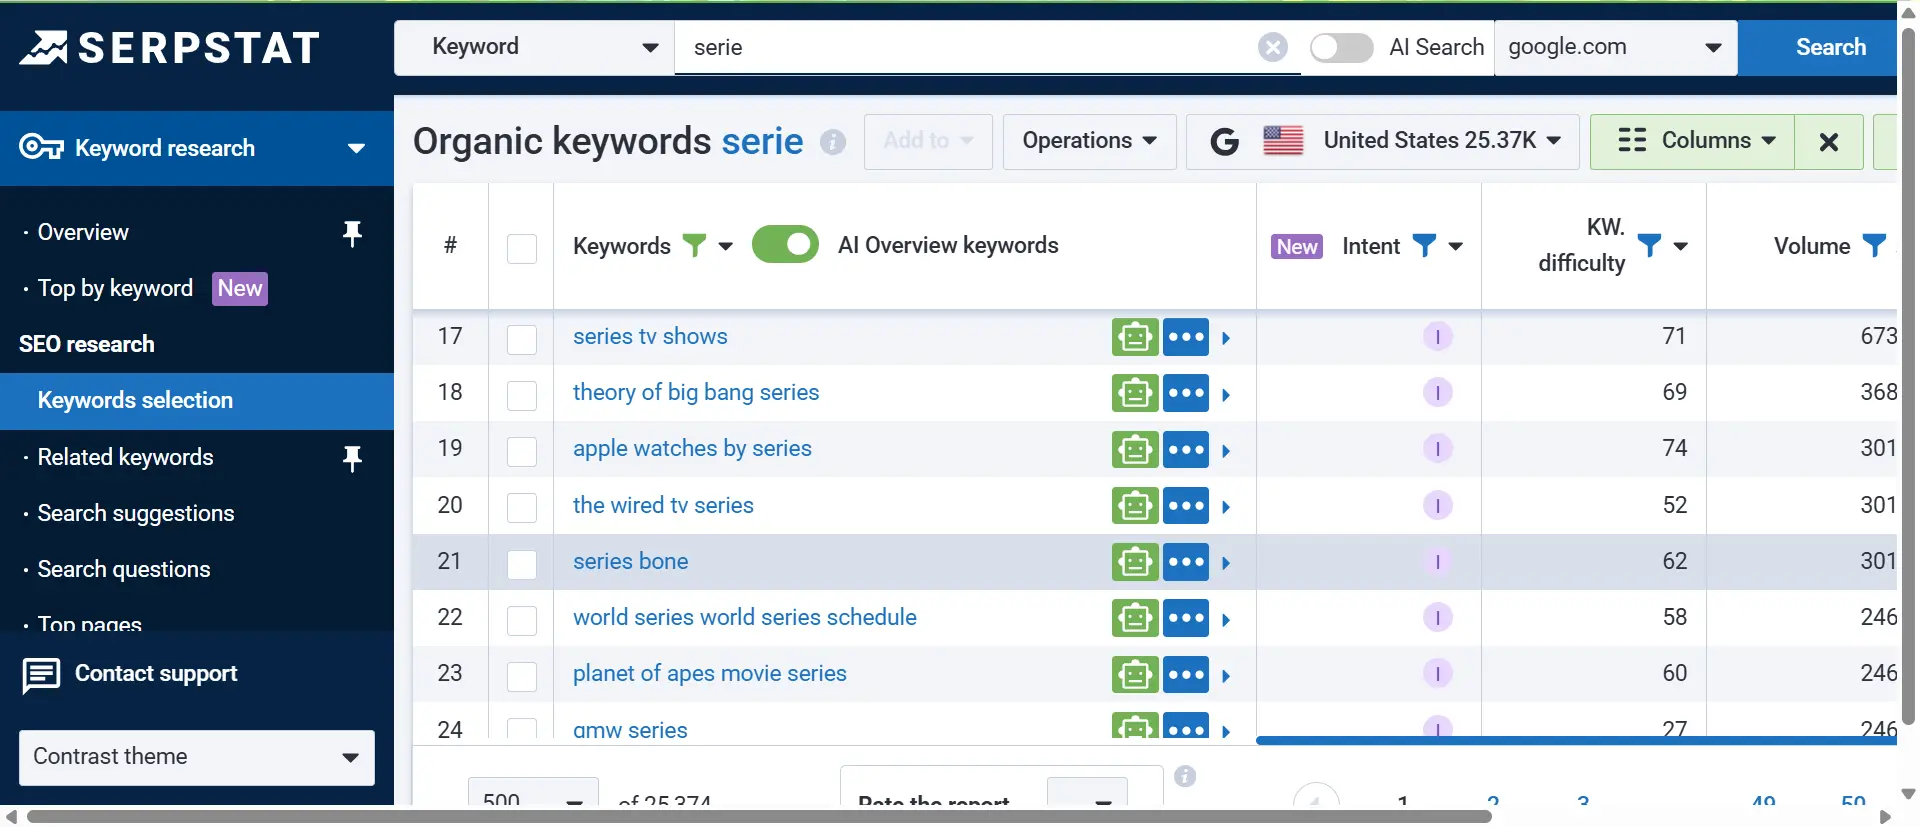Click the table's horizontal scrollbar
The height and width of the screenshot is (827, 1920).
(1575, 741)
